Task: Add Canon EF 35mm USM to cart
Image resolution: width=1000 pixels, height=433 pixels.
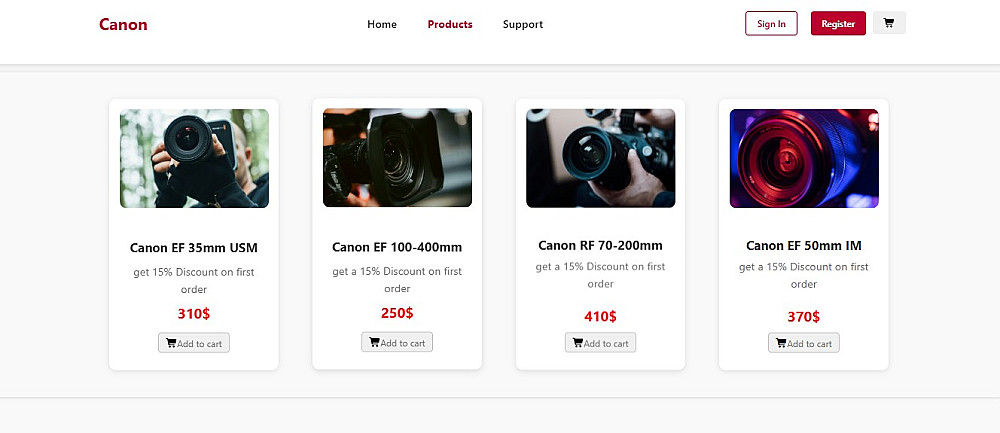Action: [x=194, y=343]
